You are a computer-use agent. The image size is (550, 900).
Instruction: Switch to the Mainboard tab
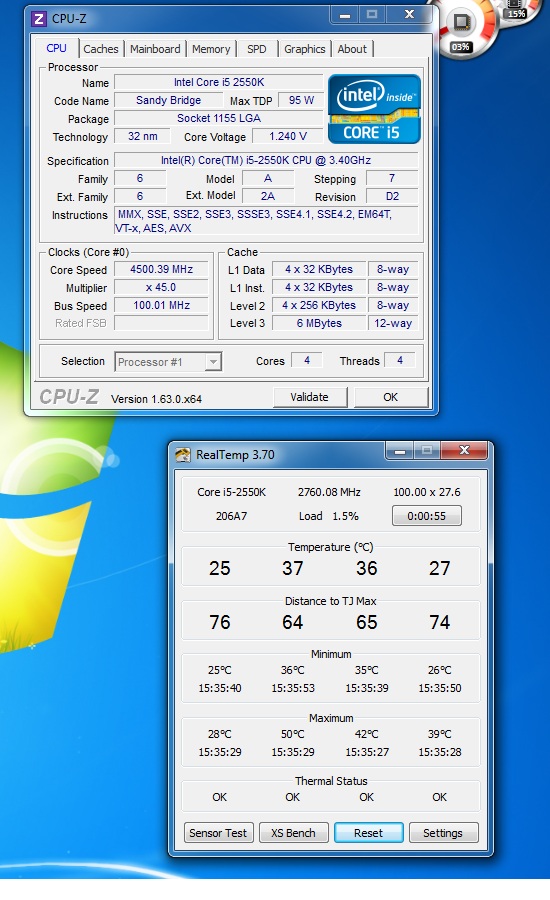click(155, 49)
